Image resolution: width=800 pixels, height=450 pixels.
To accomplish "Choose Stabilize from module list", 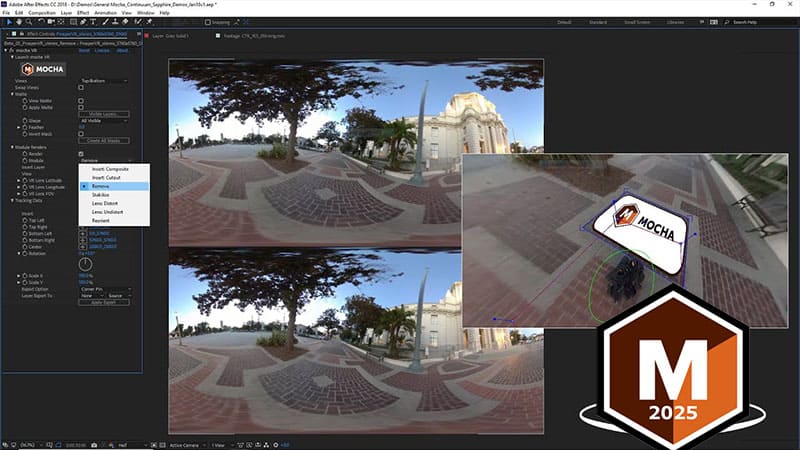I will point(114,195).
